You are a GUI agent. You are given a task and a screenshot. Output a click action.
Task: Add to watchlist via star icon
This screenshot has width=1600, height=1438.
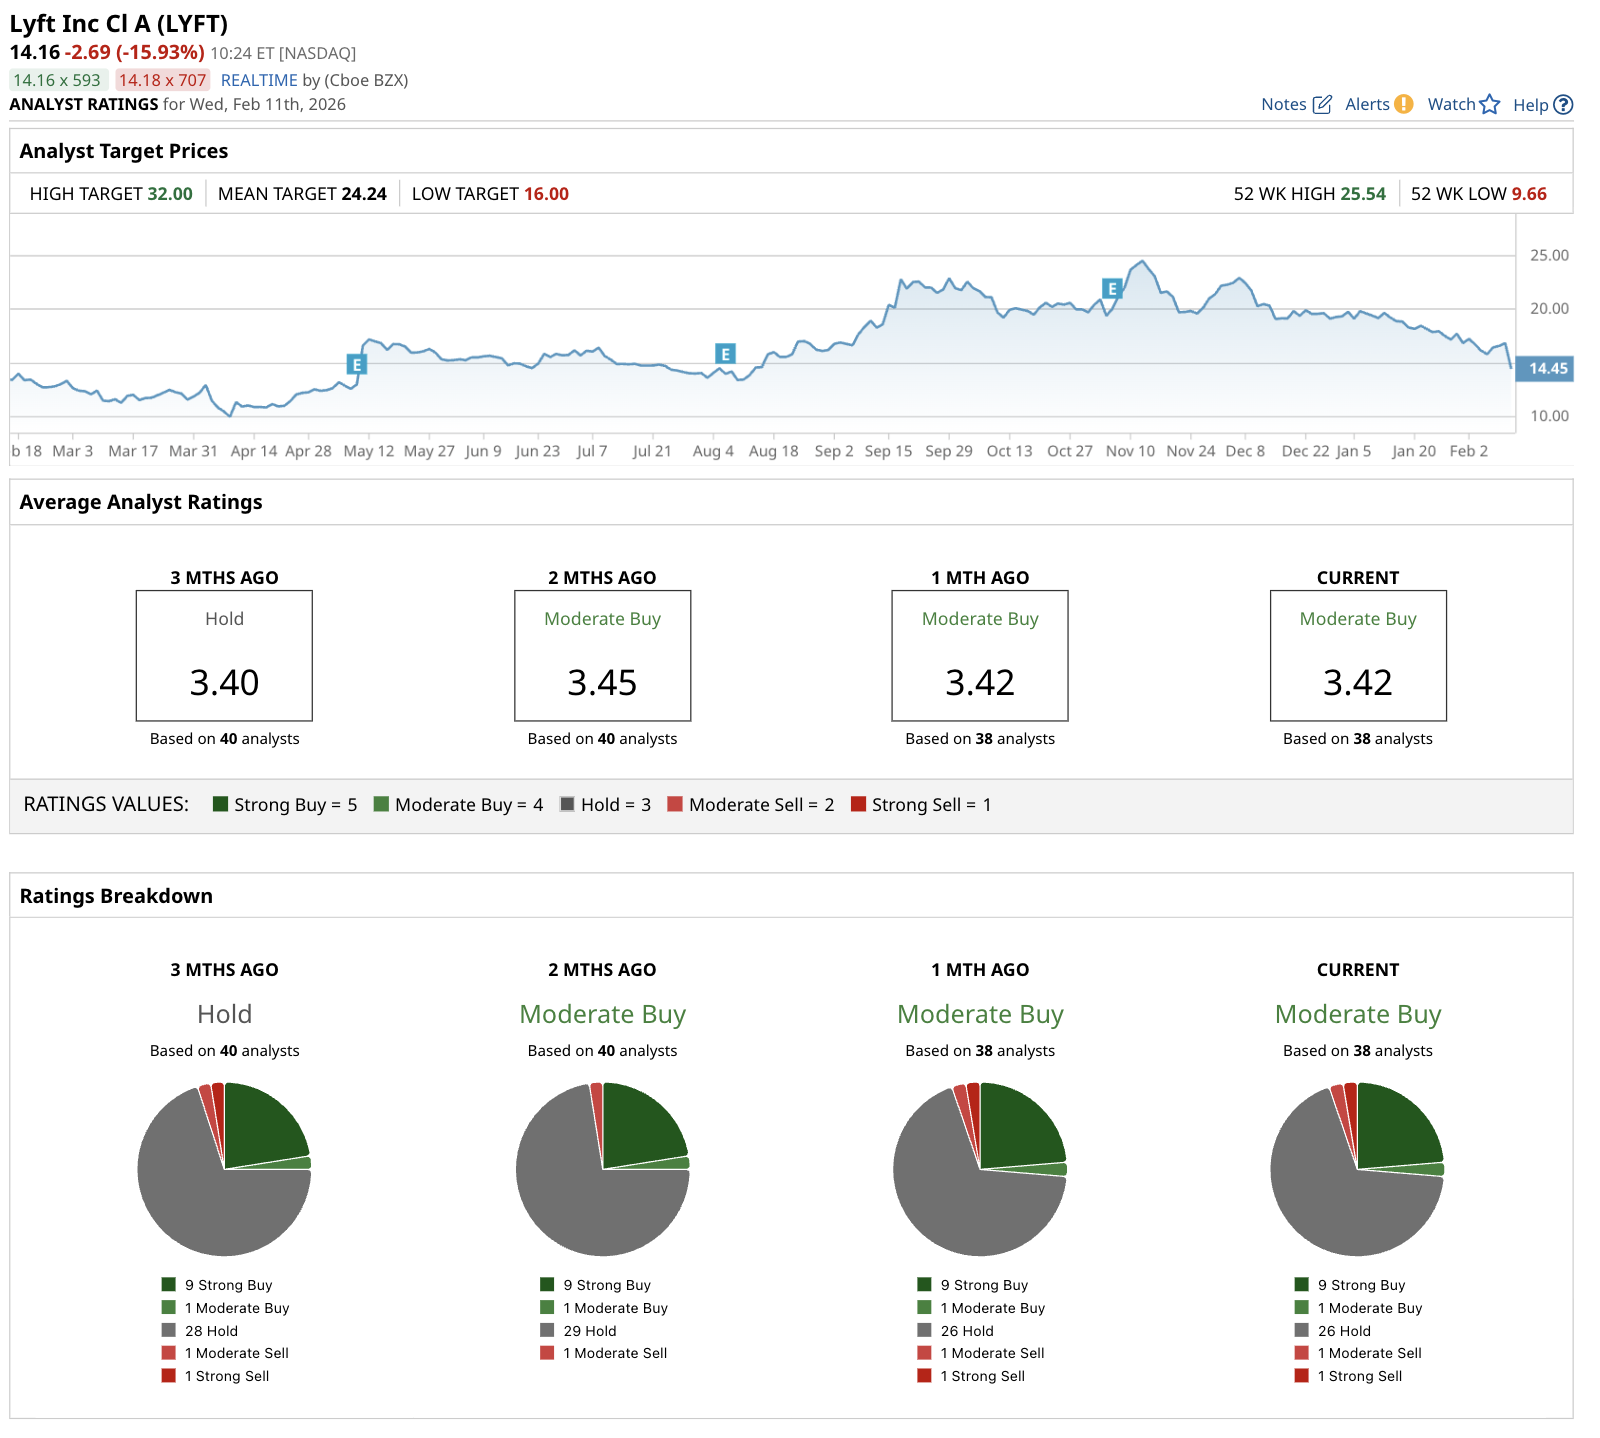tap(1490, 104)
